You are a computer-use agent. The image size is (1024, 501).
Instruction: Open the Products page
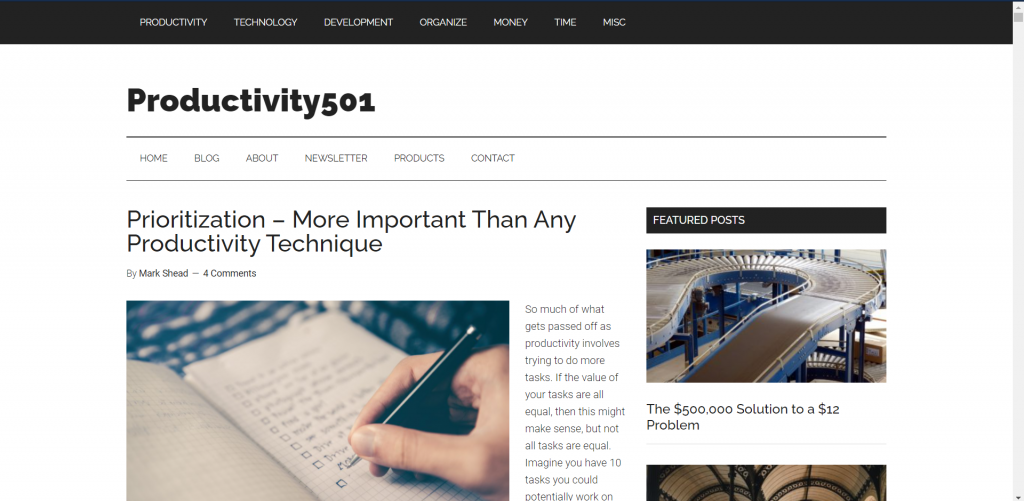(x=419, y=158)
